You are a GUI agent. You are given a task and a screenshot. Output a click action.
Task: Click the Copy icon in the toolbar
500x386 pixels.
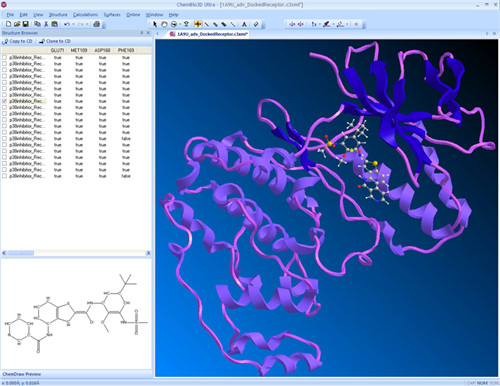click(37, 24)
